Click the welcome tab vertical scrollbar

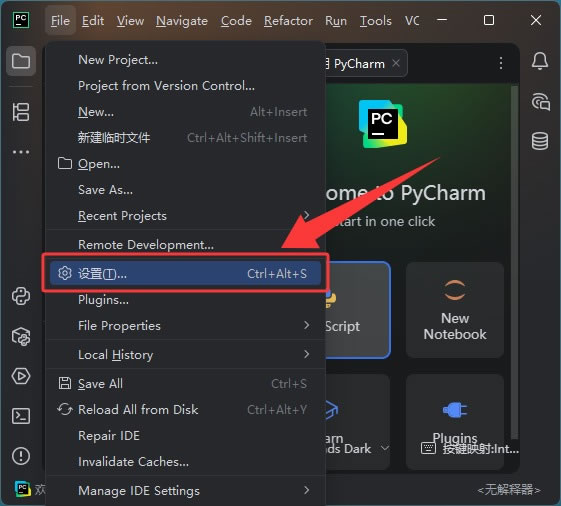[x=514, y=261]
